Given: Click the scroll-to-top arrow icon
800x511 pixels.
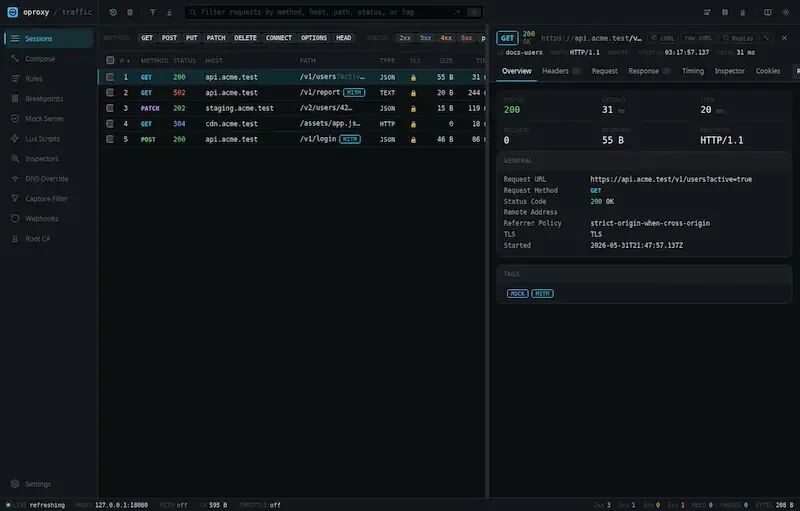Looking at the screenshot, I should (x=153, y=12).
